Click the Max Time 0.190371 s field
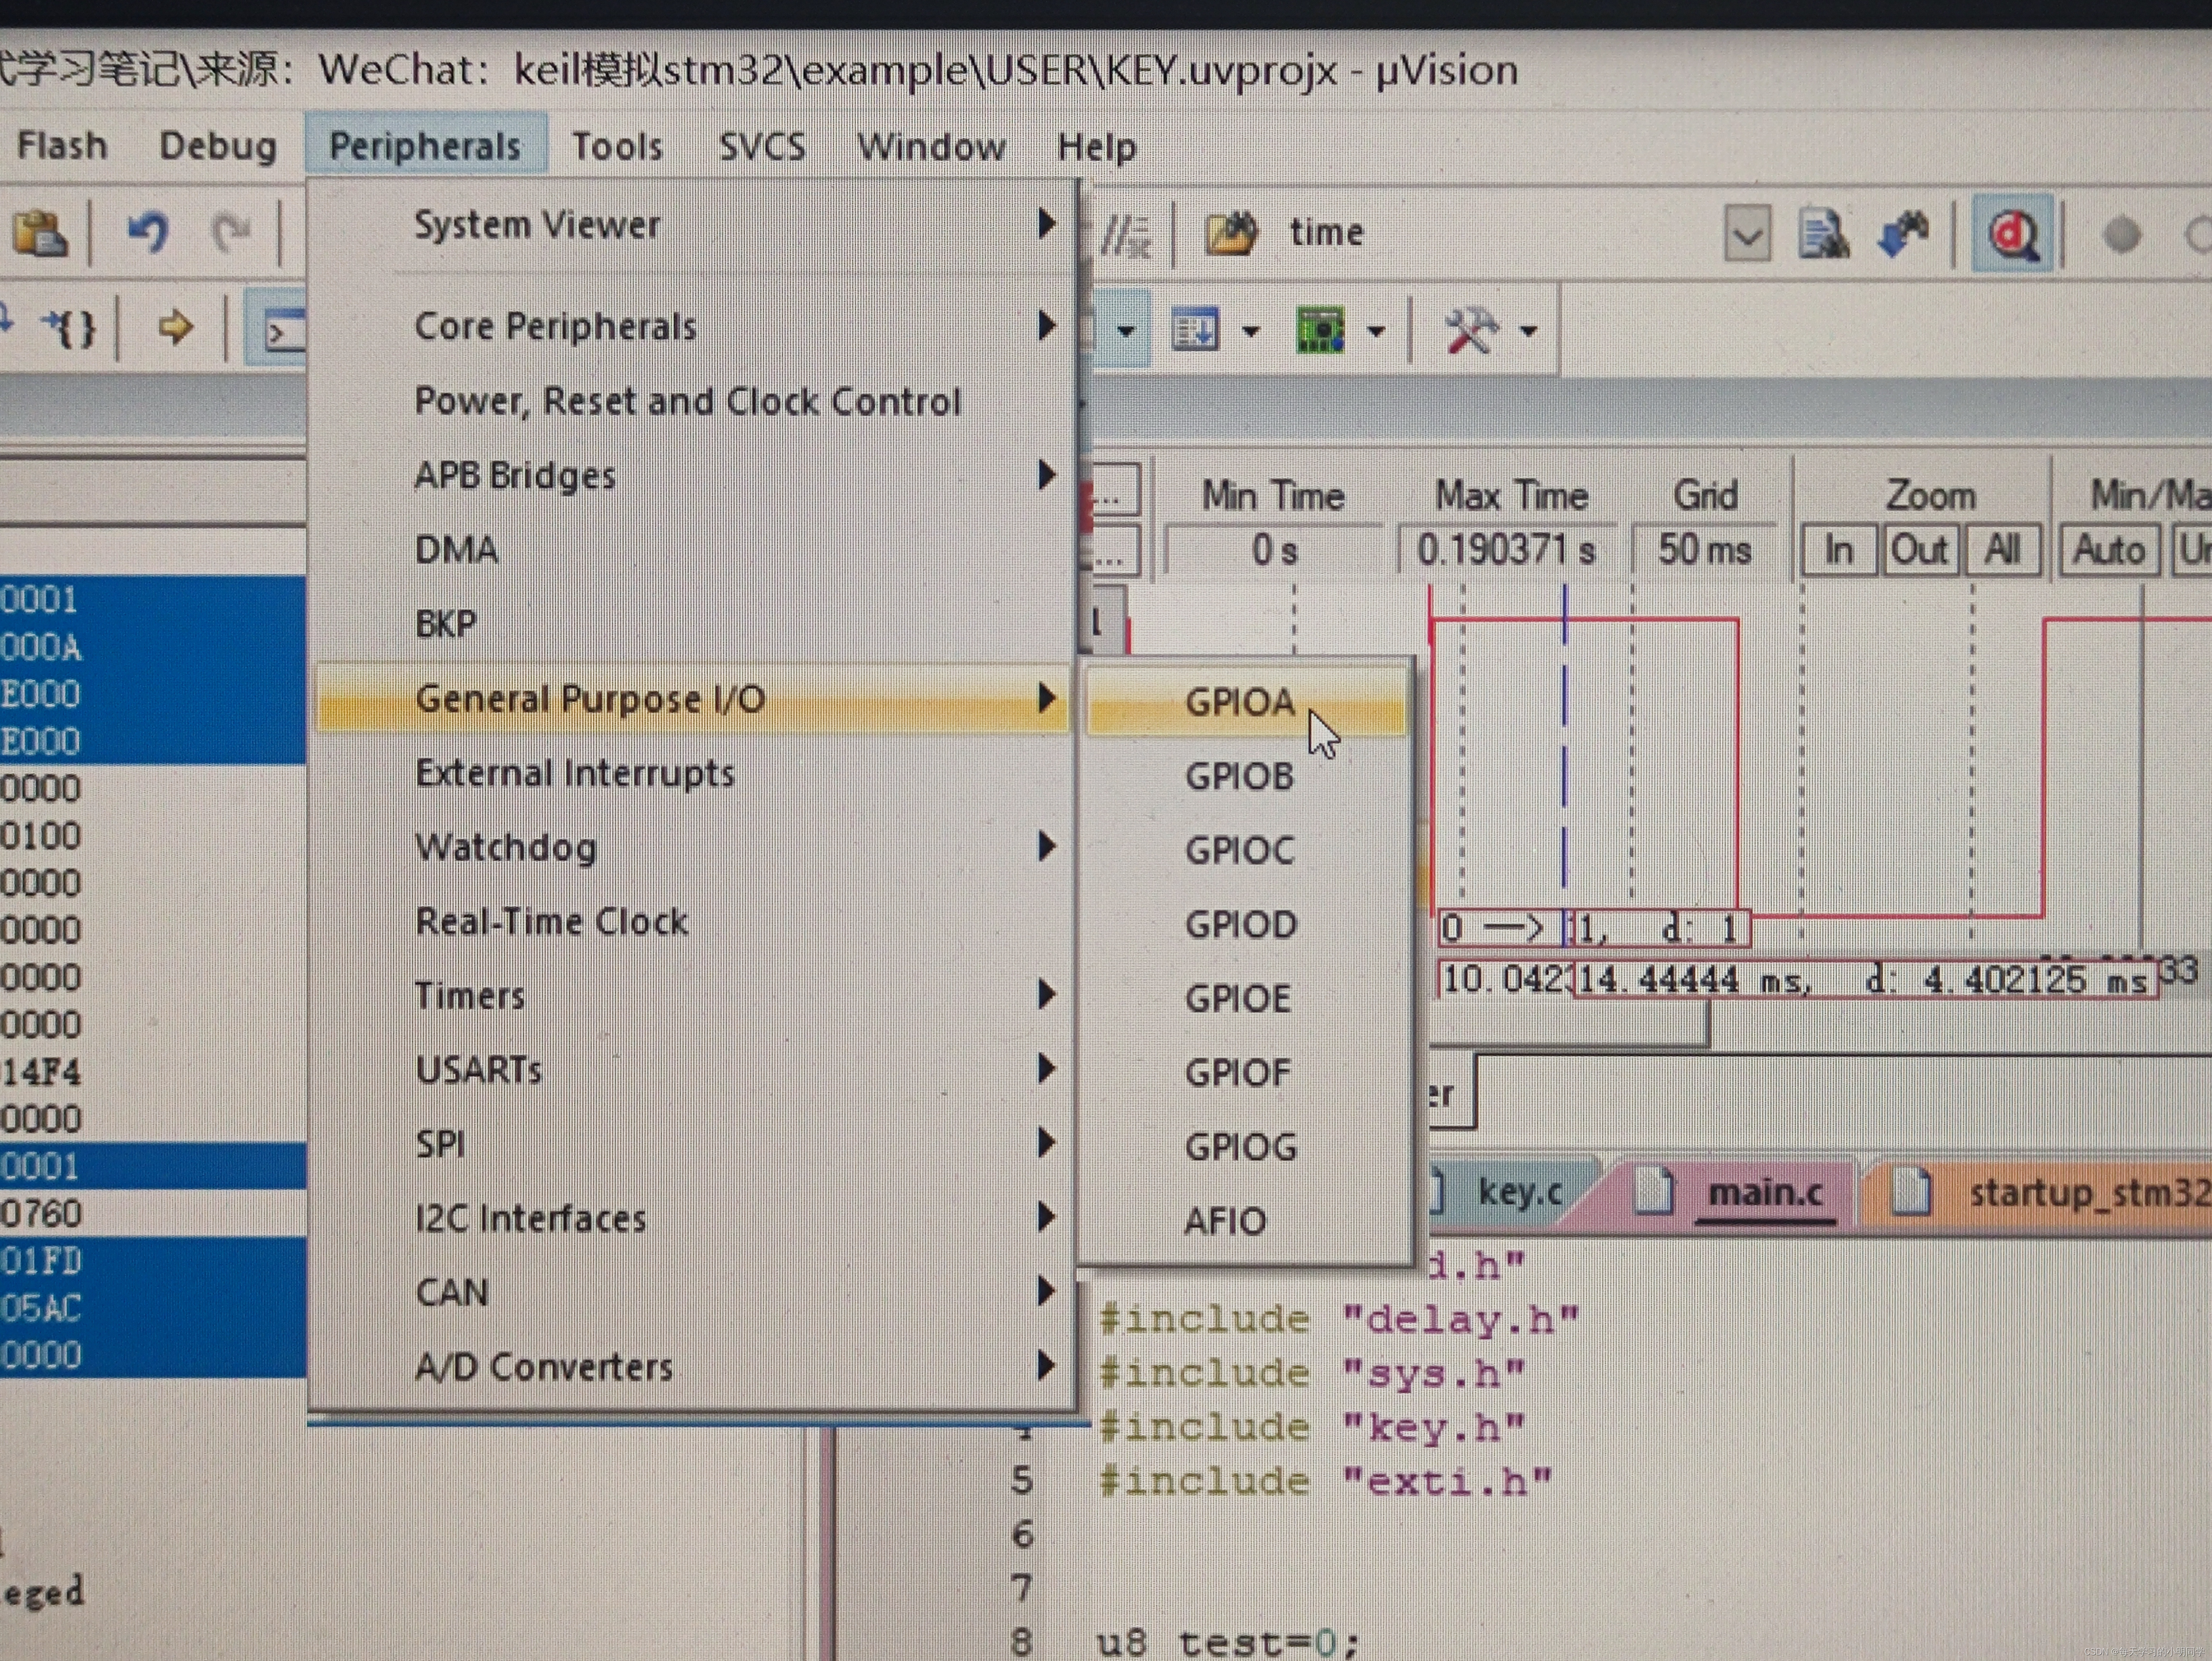Viewport: 2212px width, 1661px height. 1506,550
